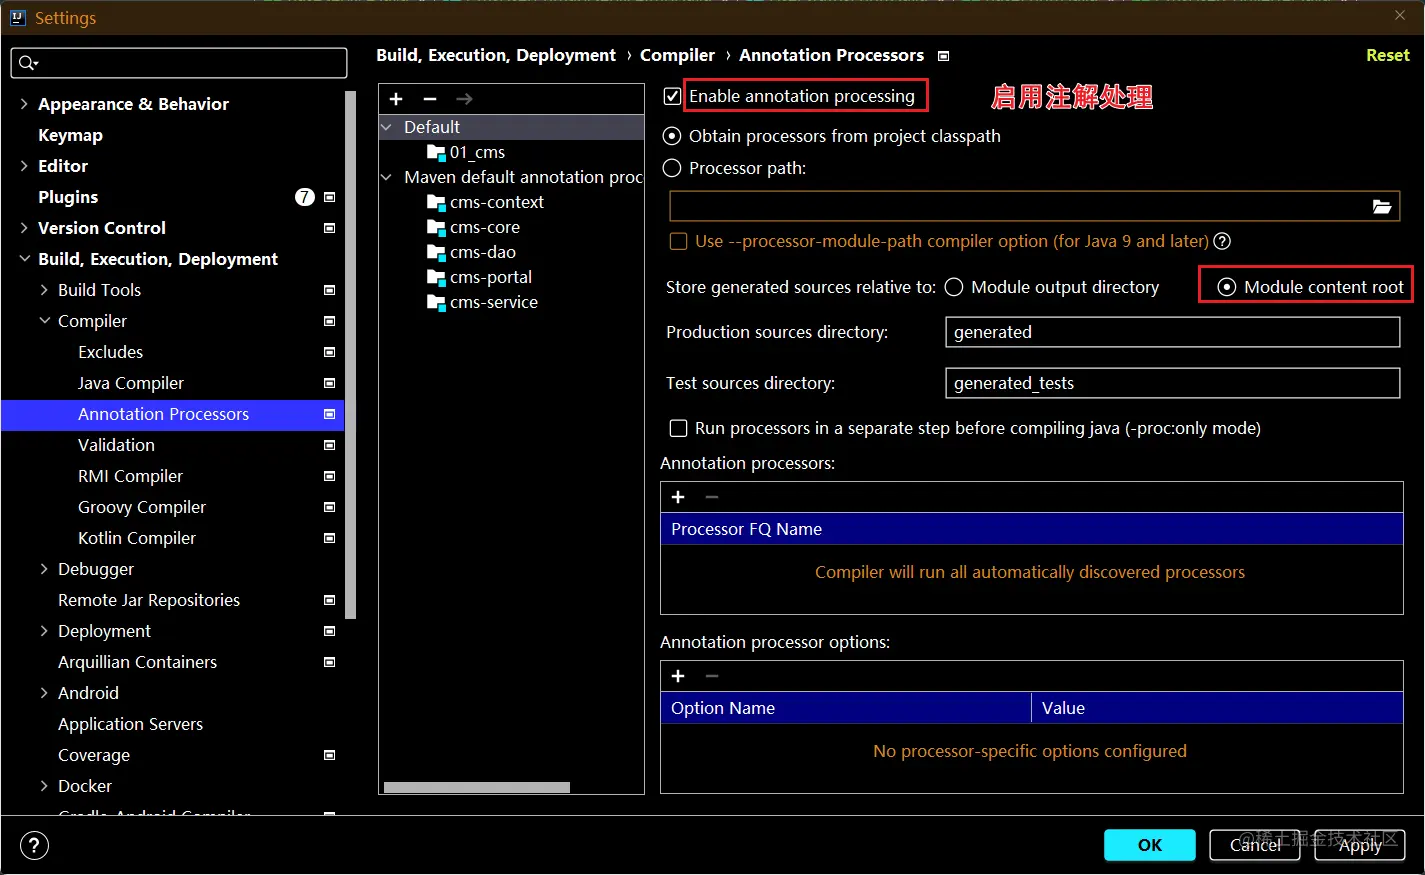Select the Processor path radio button
1425x875 pixels.
(672, 168)
